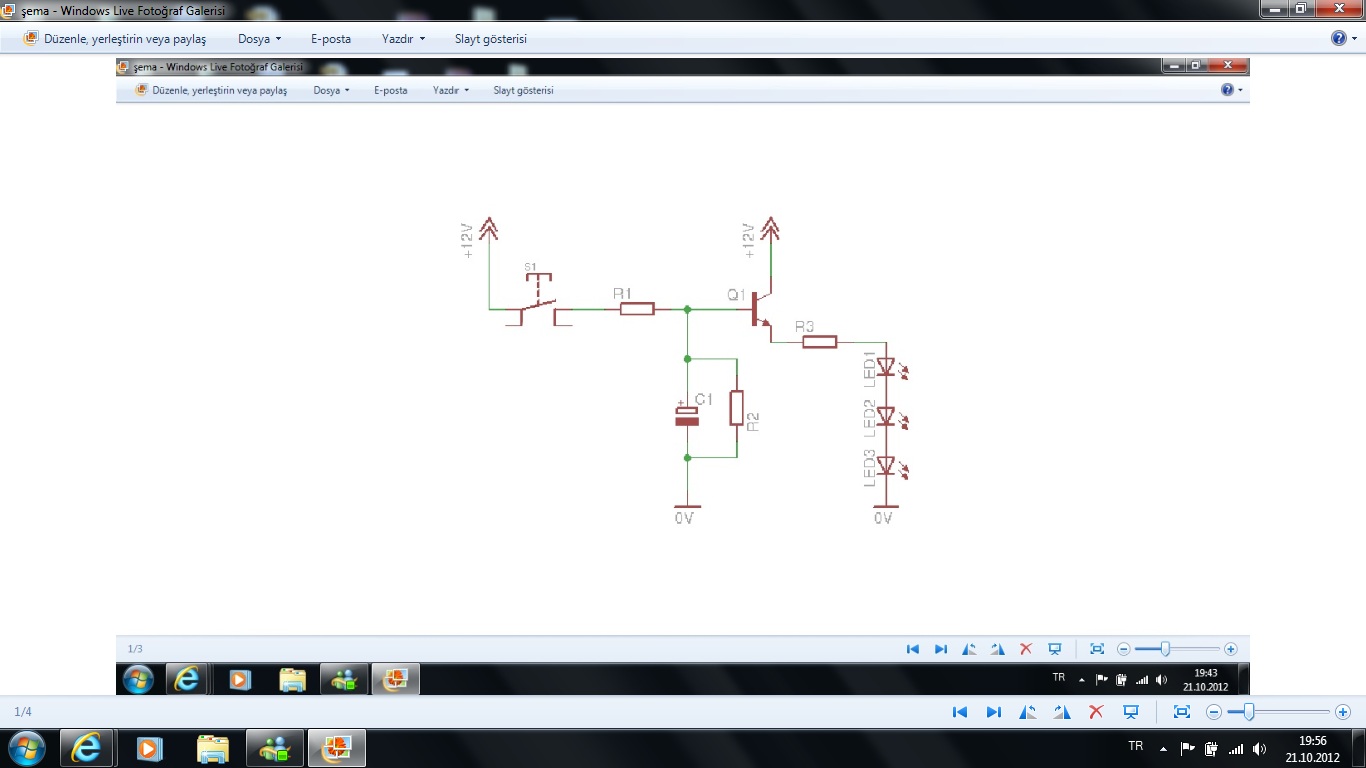The image size is (1366, 768).
Task: Click the displayed circuit schematic photo
Action: [683, 375]
